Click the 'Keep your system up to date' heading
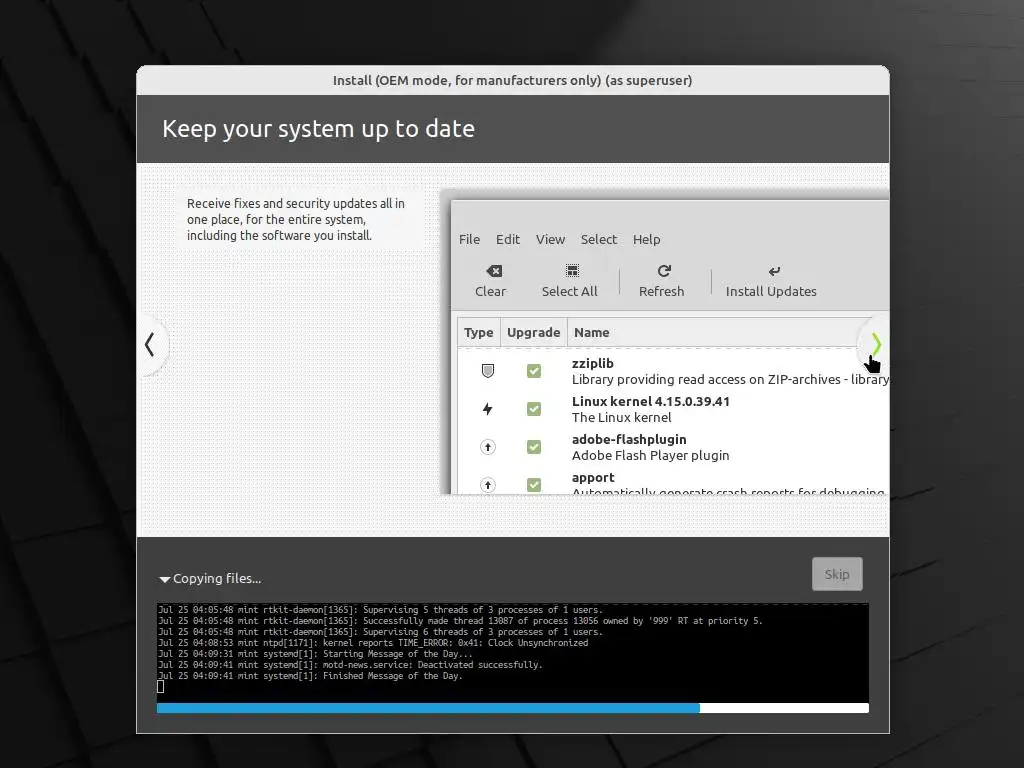Screen dimensions: 1024x768 pyautogui.click(x=318, y=129)
